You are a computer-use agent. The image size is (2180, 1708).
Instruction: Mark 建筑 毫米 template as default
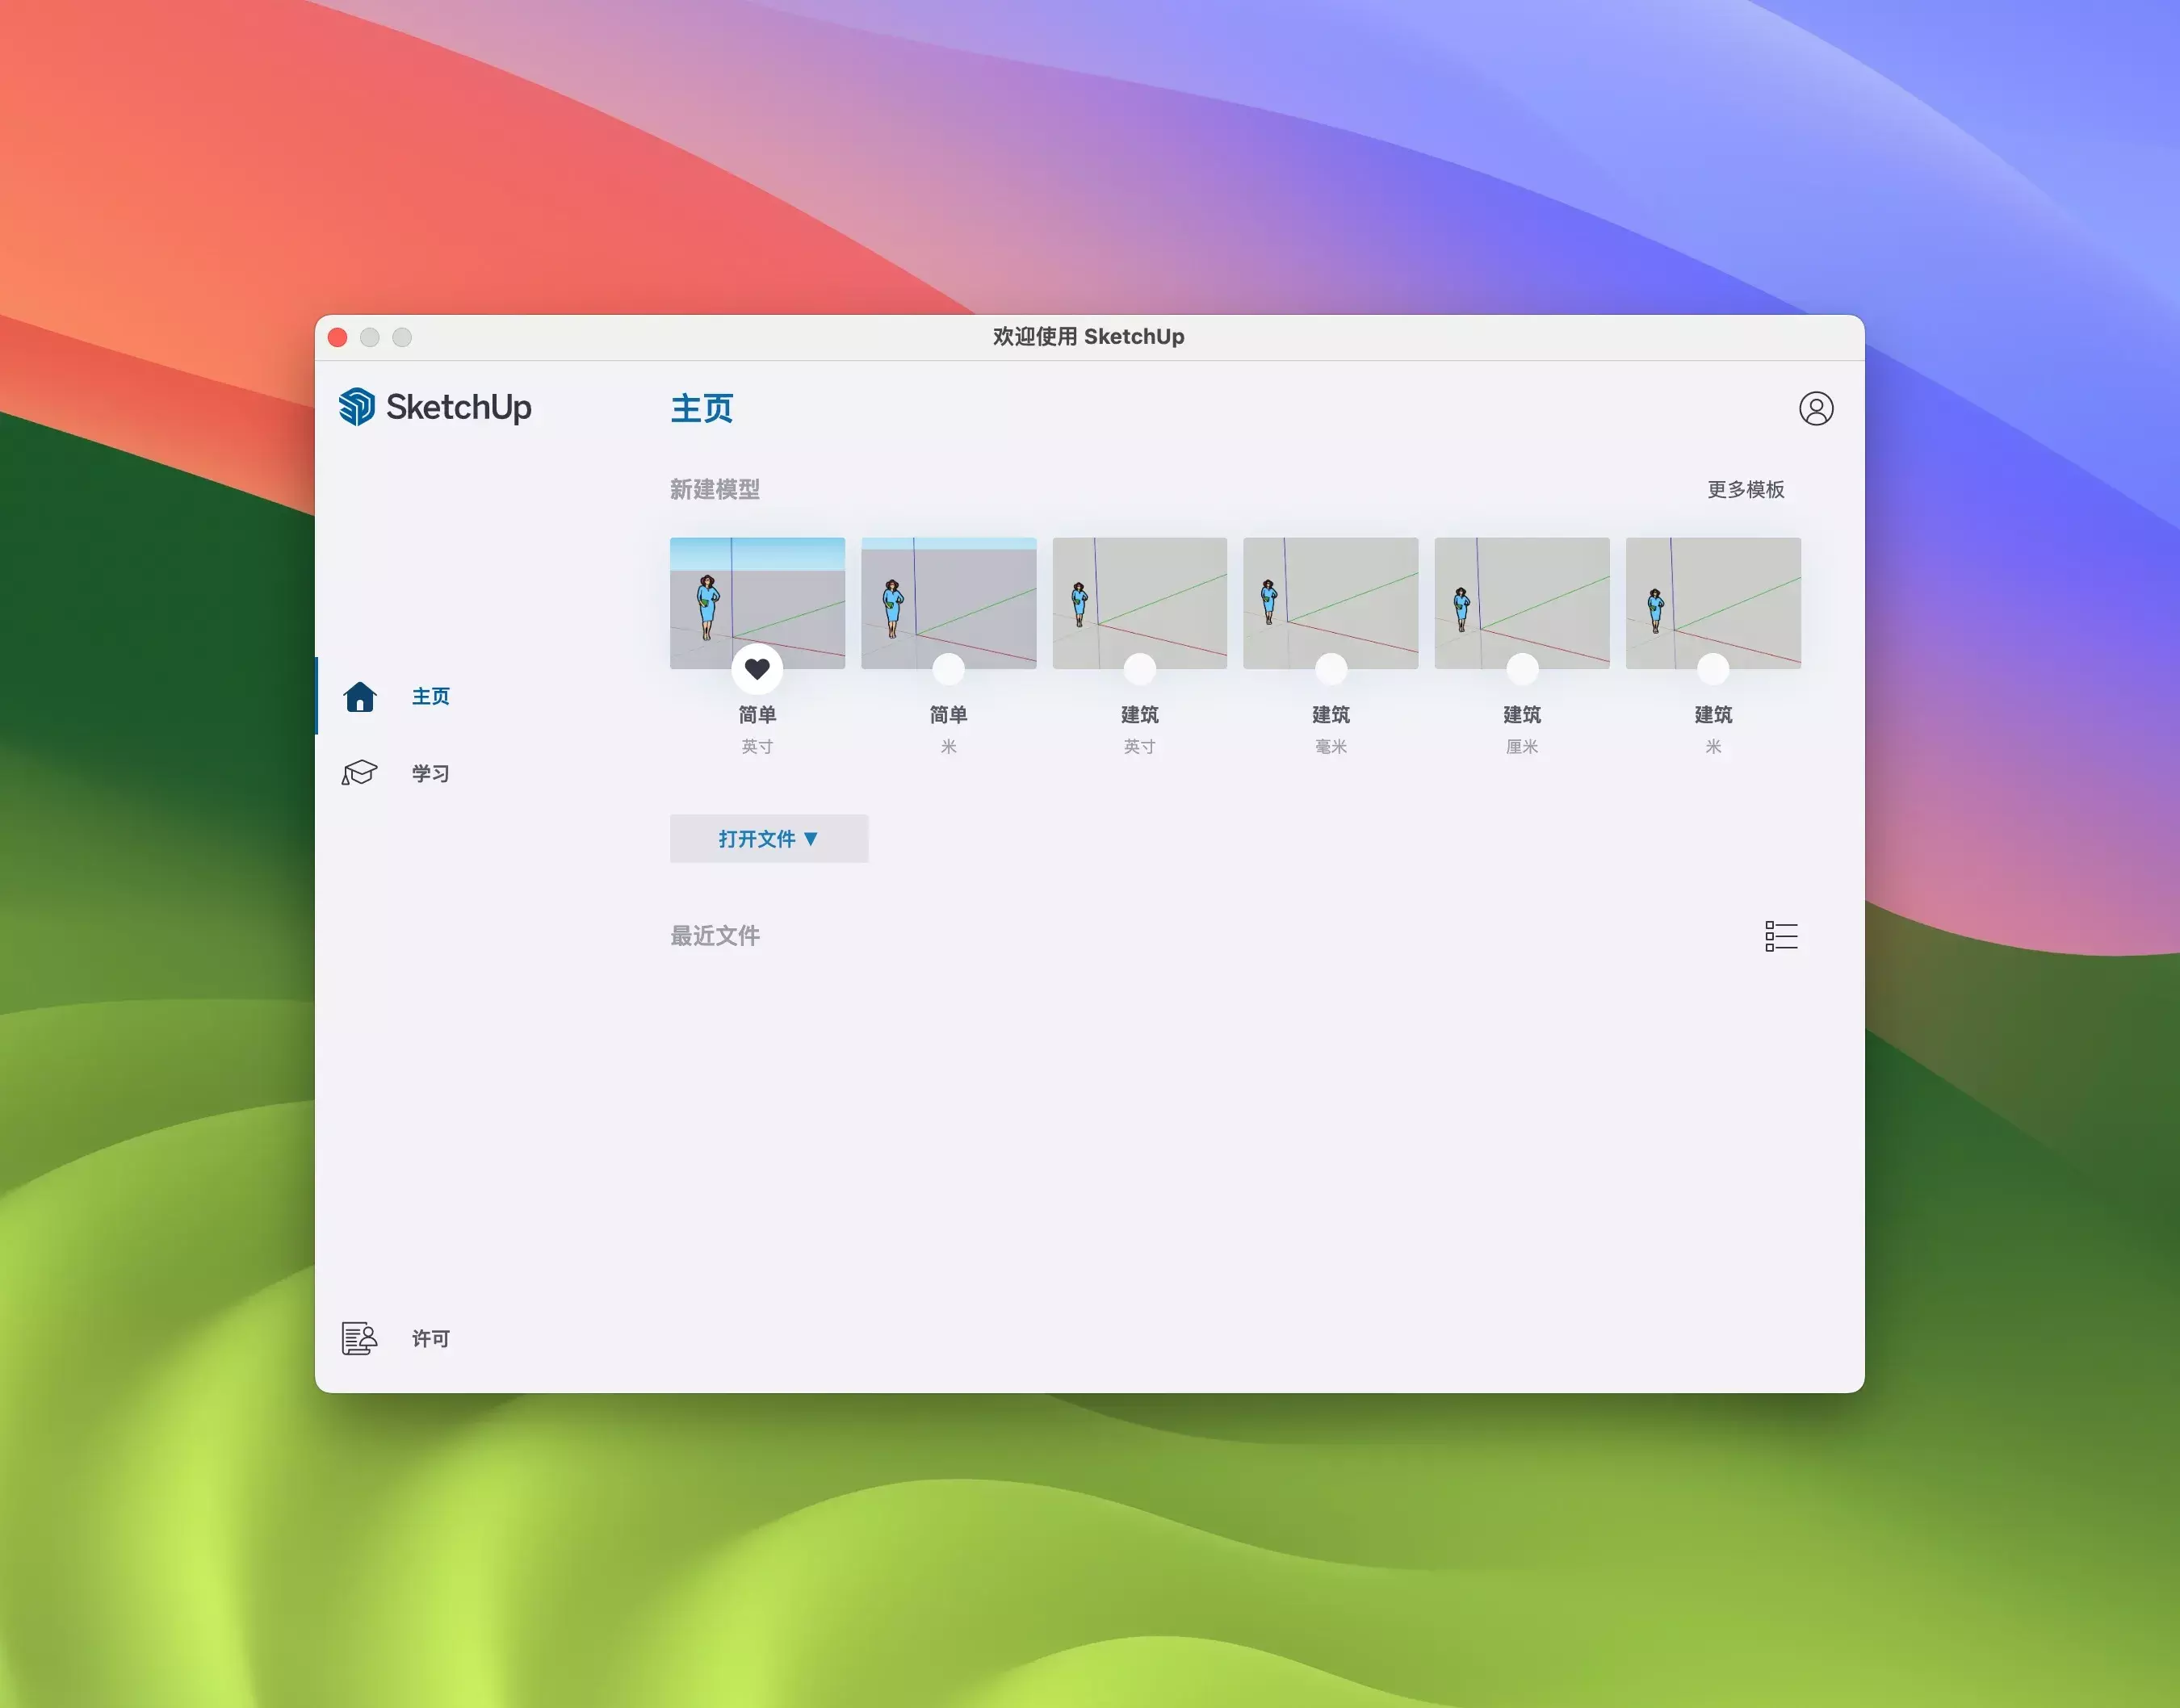[x=1331, y=669]
